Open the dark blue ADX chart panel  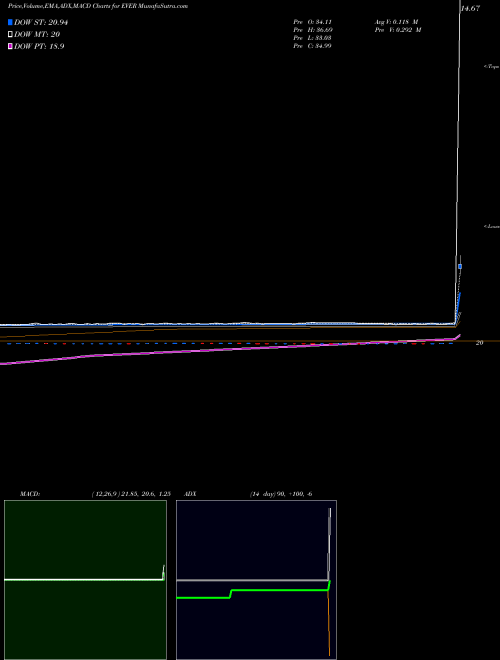pos(256,580)
